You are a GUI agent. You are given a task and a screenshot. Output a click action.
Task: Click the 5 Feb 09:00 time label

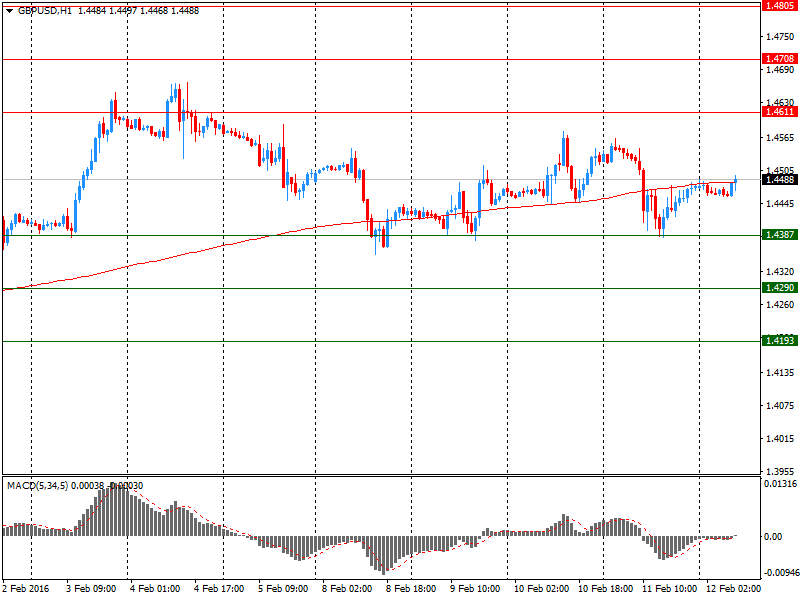[x=283, y=589]
